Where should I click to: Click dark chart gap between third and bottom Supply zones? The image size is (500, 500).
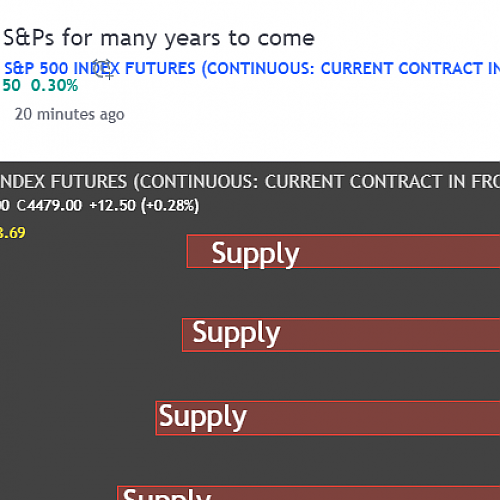click(x=333, y=460)
